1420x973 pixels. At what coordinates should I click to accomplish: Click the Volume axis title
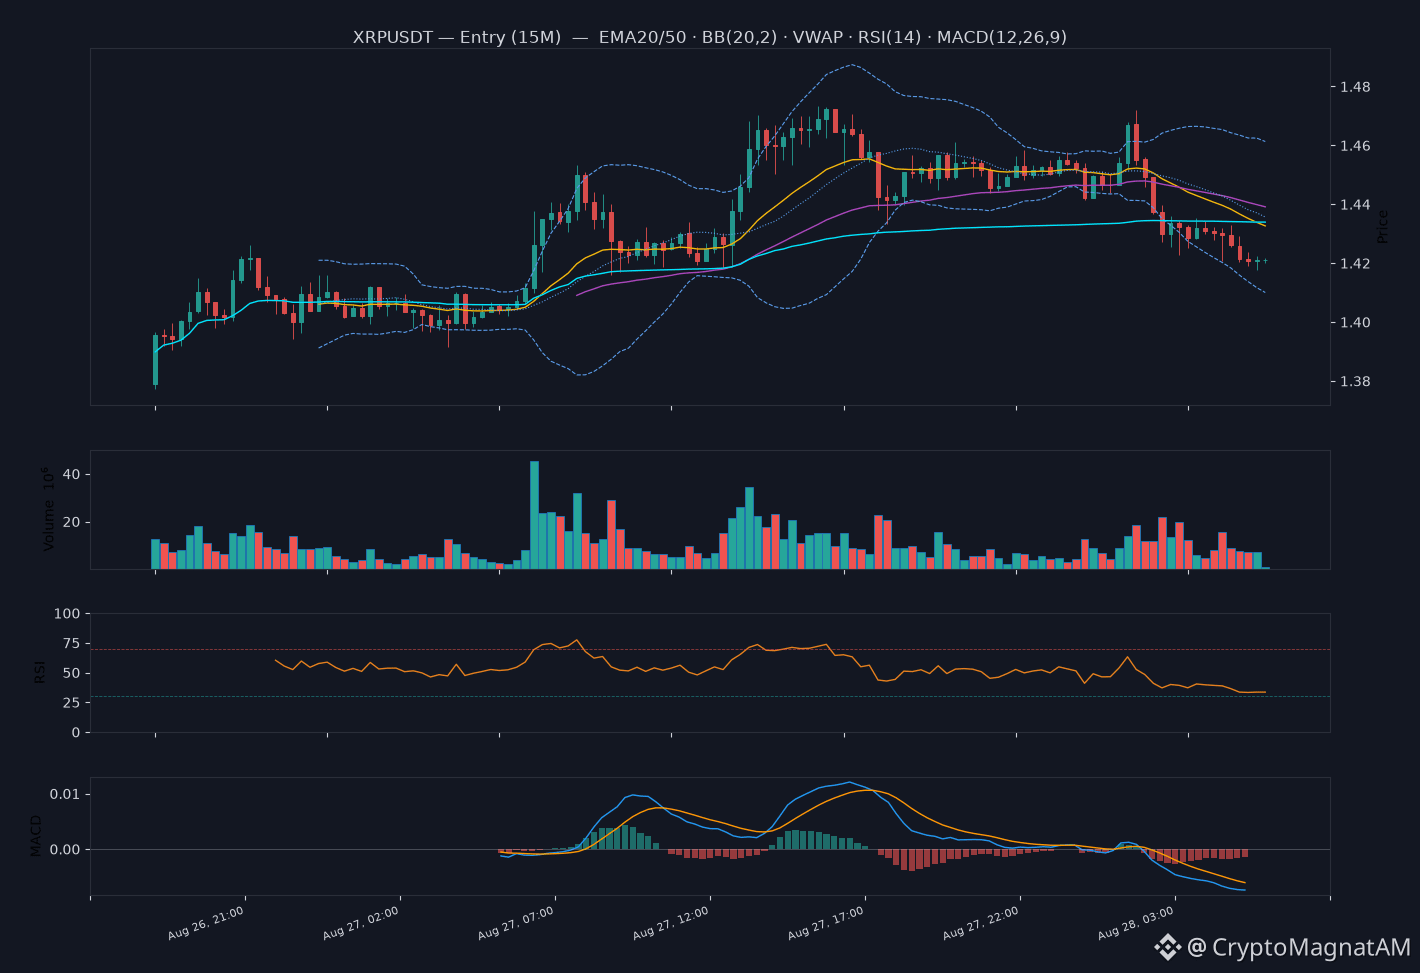pyautogui.click(x=48, y=508)
